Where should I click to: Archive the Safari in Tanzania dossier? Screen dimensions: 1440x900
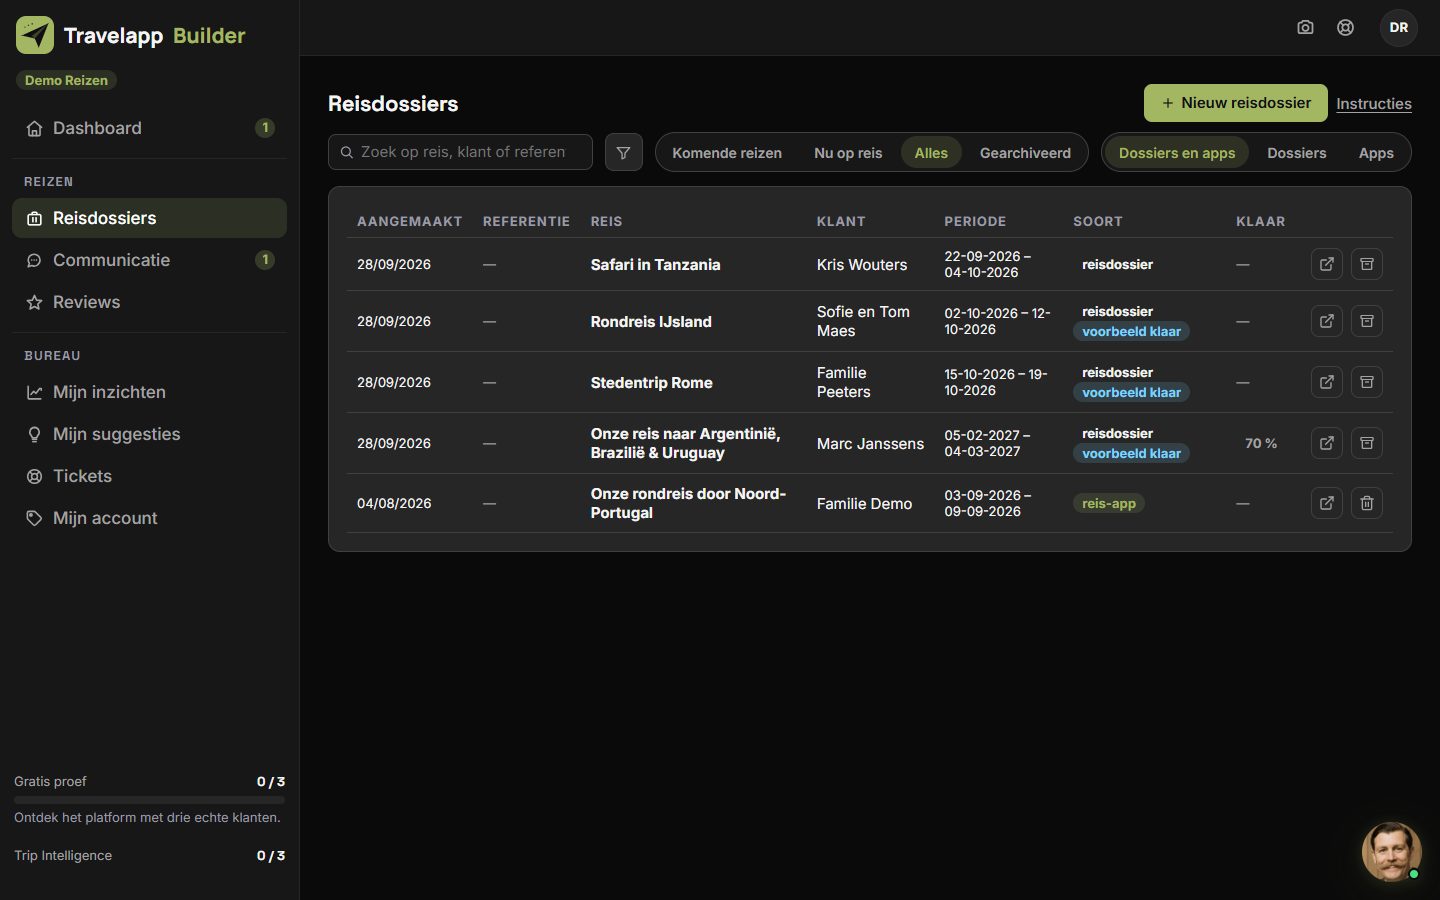coord(1367,264)
